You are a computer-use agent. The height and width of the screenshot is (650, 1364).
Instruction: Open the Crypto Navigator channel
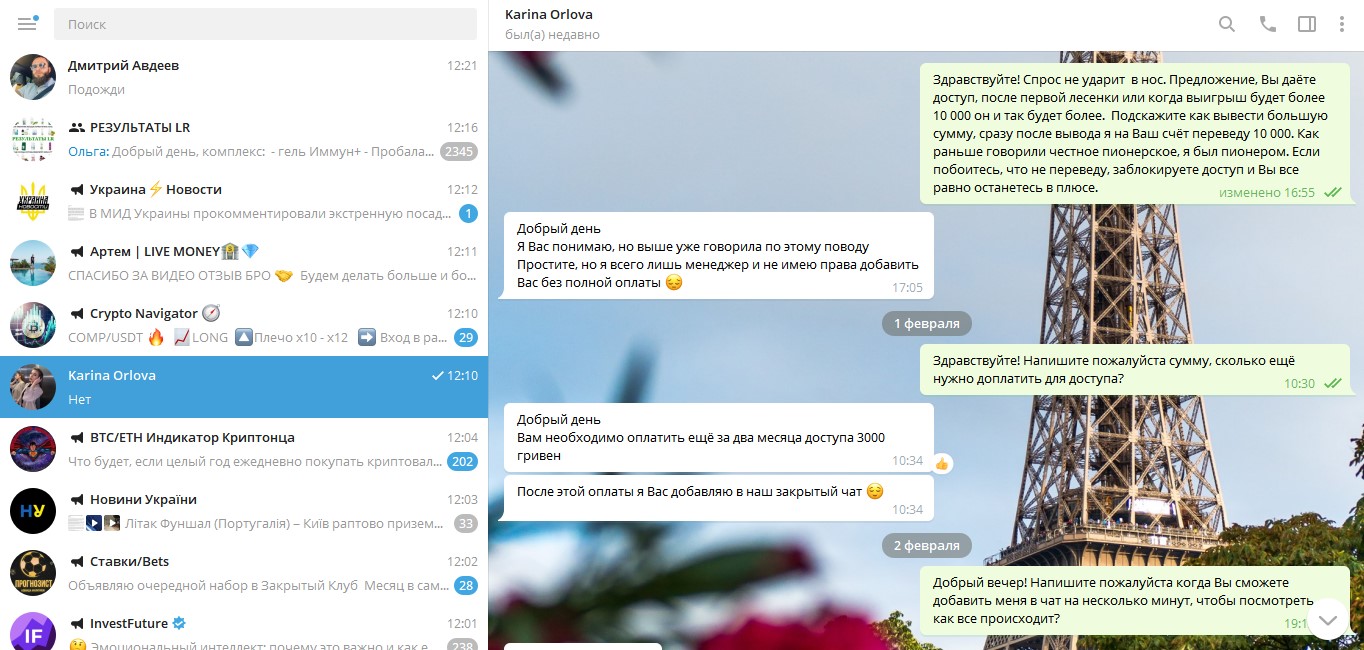[244, 325]
